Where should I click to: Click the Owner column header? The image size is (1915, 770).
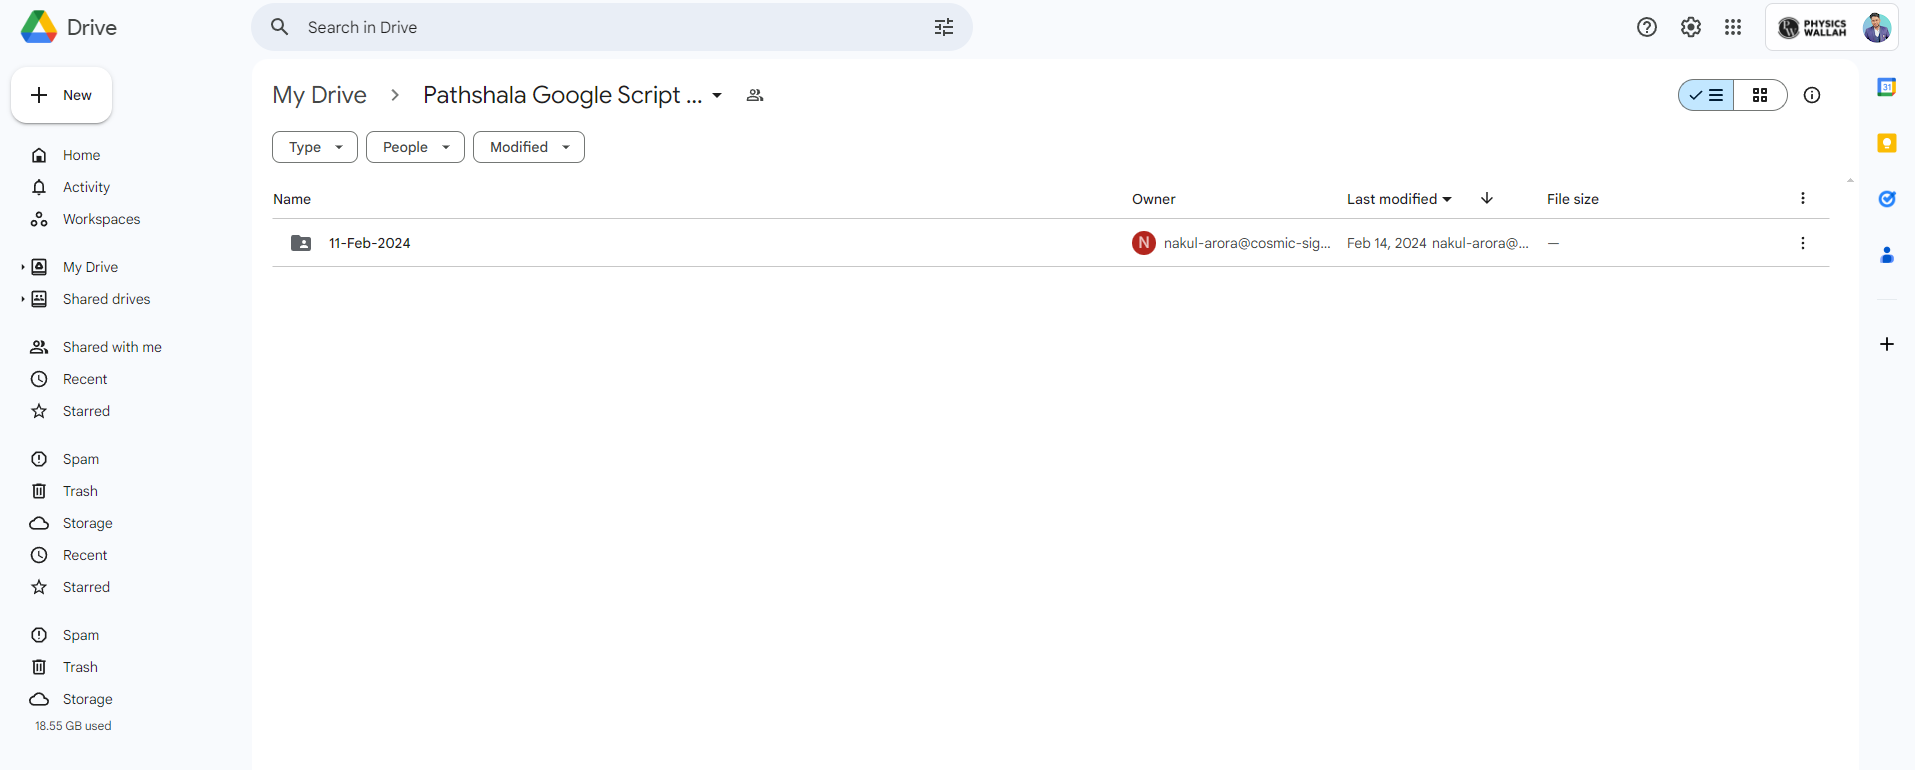coord(1154,199)
